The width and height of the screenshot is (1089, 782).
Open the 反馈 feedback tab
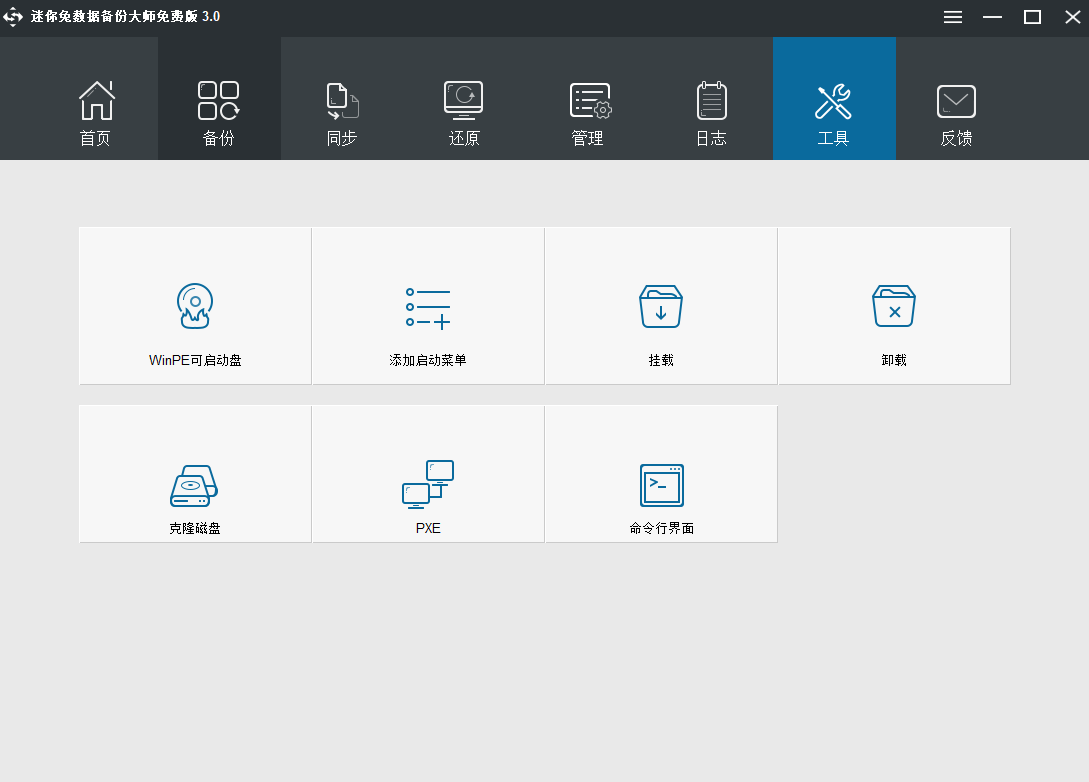click(x=956, y=99)
